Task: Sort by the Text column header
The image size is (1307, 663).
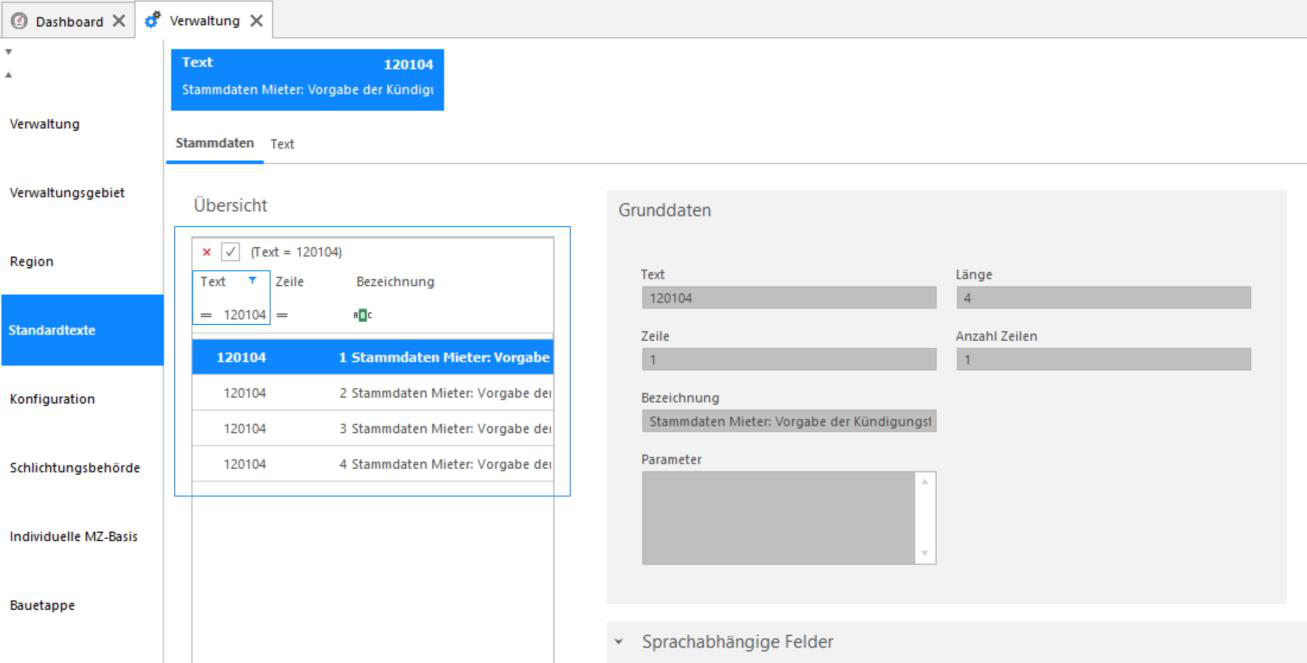Action: pyautogui.click(x=213, y=282)
